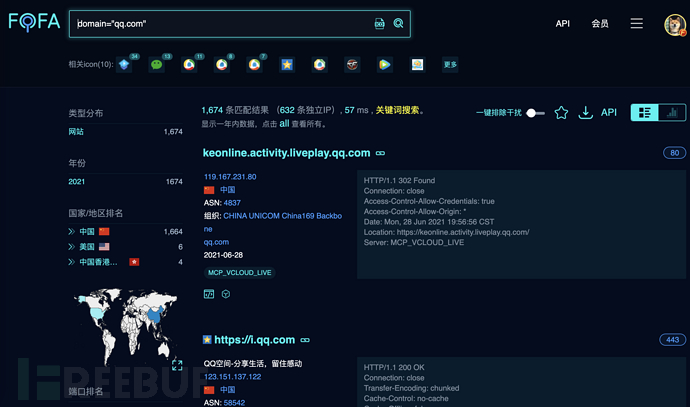Viewport: 690px width, 407px height.
Task: Click the port 443 badge
Action: coord(672,340)
